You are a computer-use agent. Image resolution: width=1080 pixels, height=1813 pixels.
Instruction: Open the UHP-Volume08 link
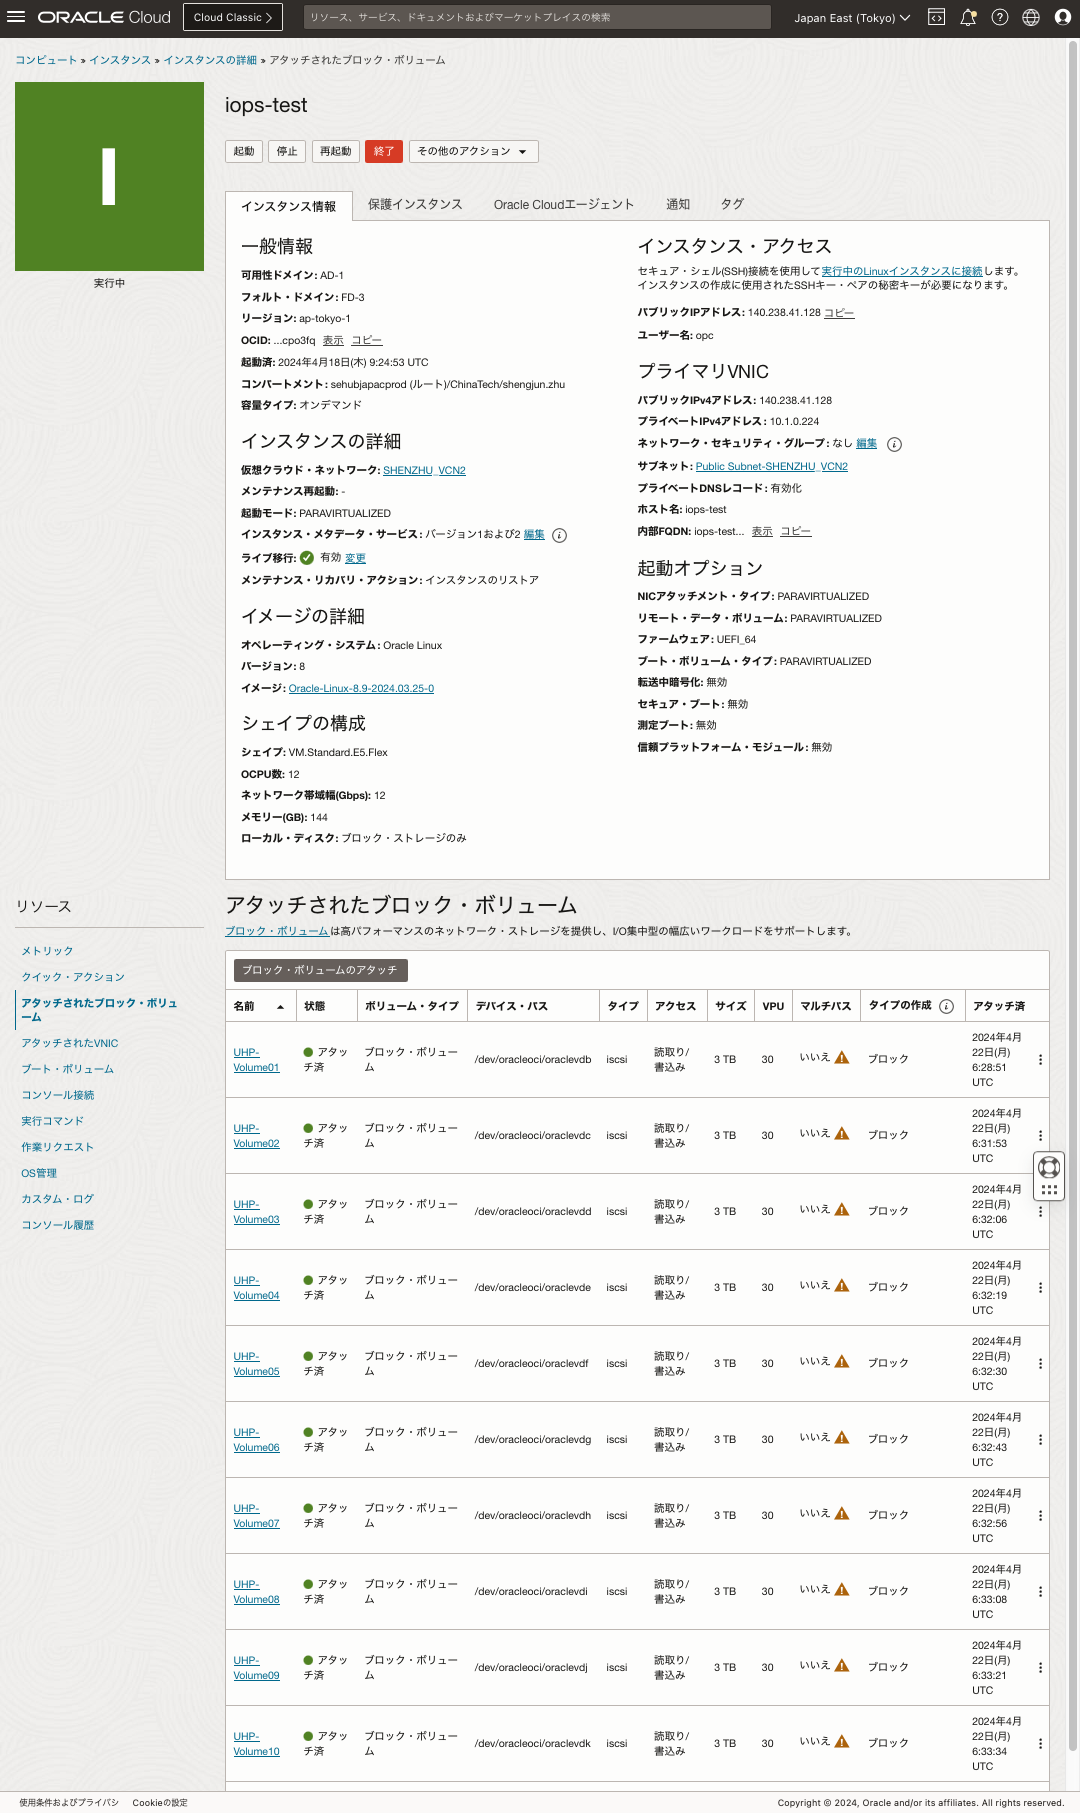(x=256, y=1592)
